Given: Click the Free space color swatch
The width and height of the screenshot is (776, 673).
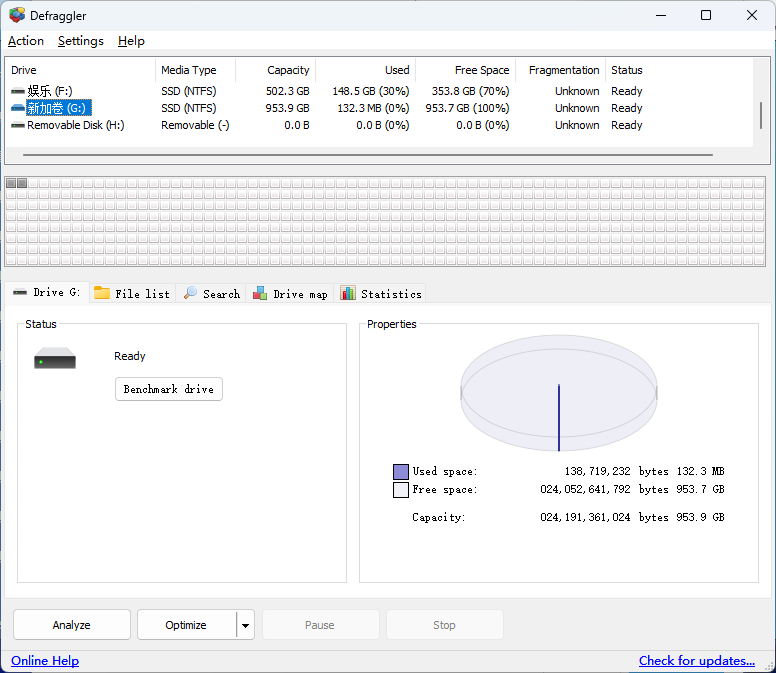Looking at the screenshot, I should point(400,490).
